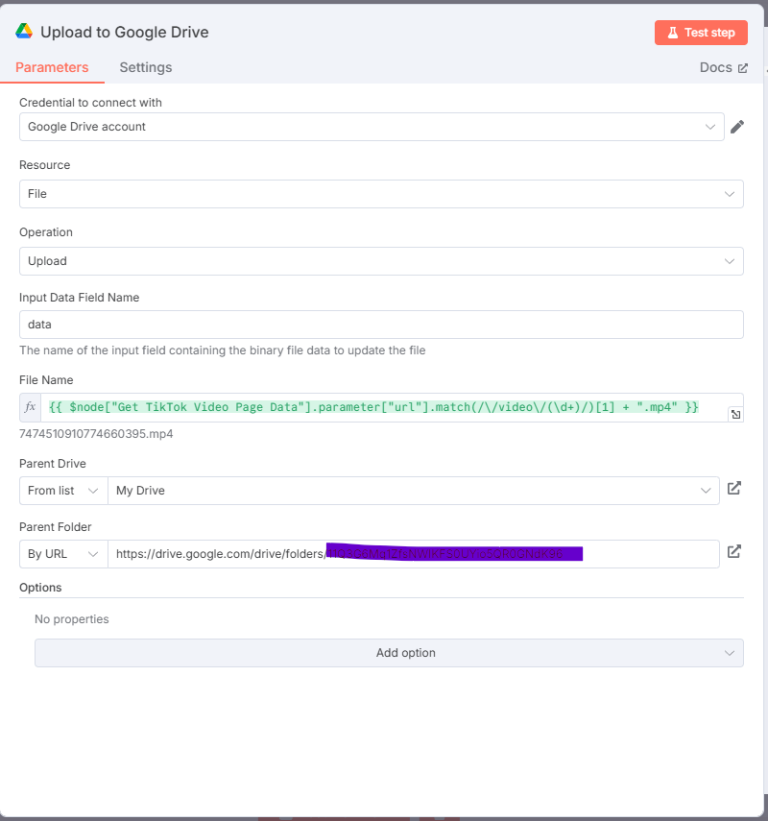Click the external link icon next to My Drive

(x=735, y=489)
